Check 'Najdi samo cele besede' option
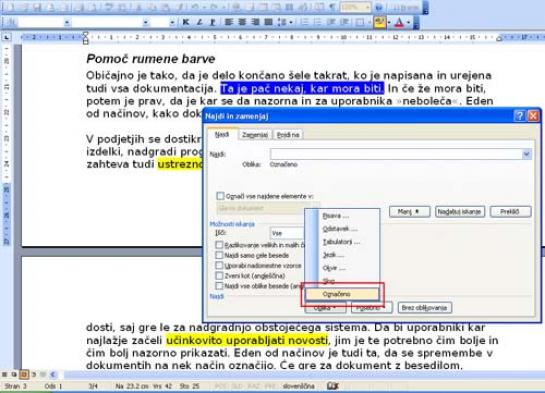The image size is (545, 393). click(219, 255)
